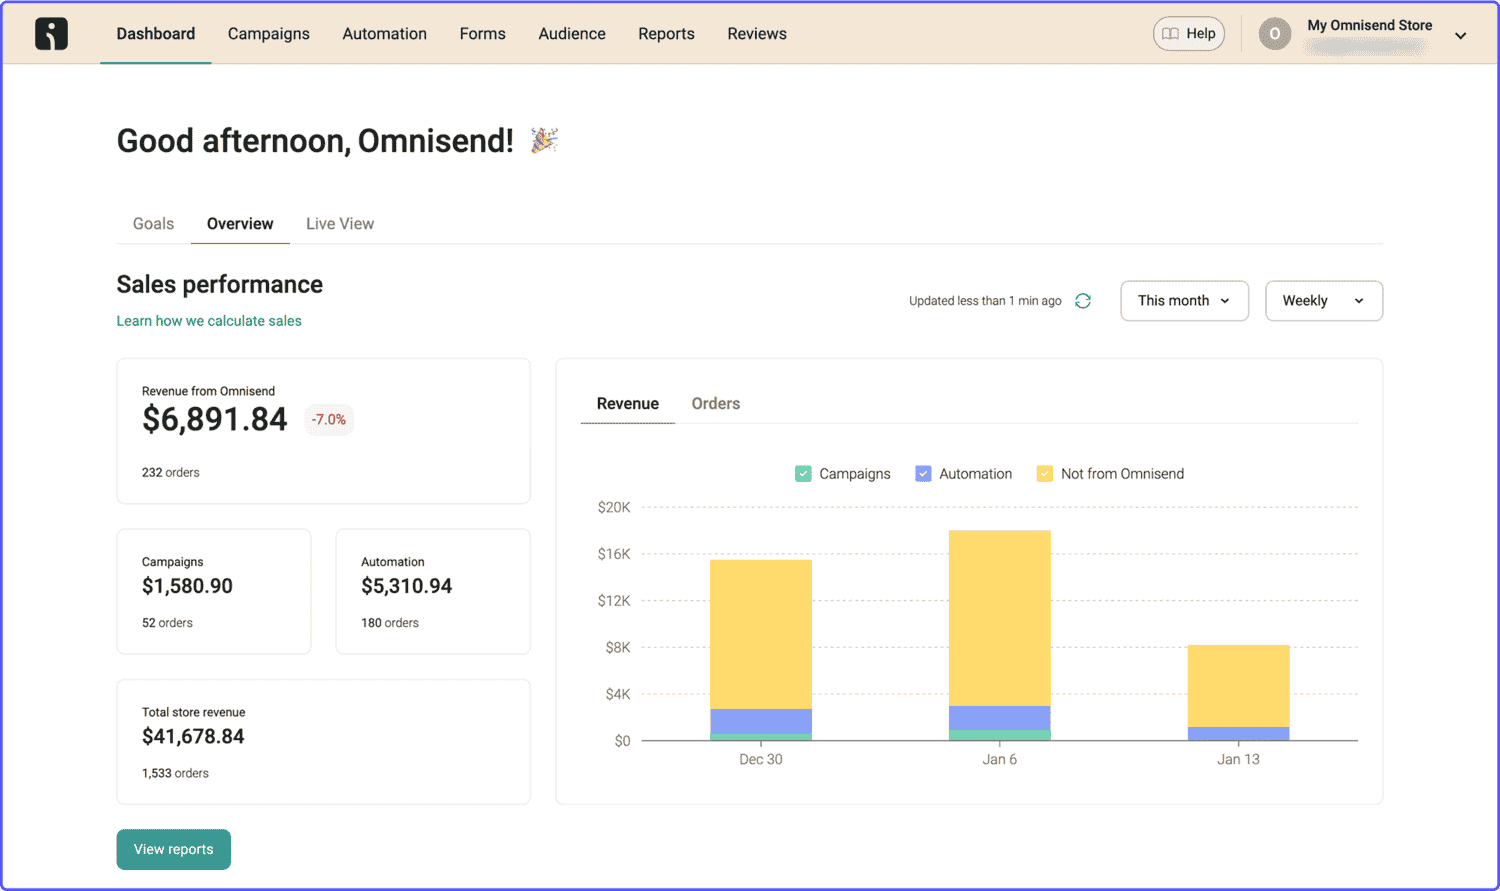
Task: Click the Revenue from Omnisend card
Action: coord(324,431)
